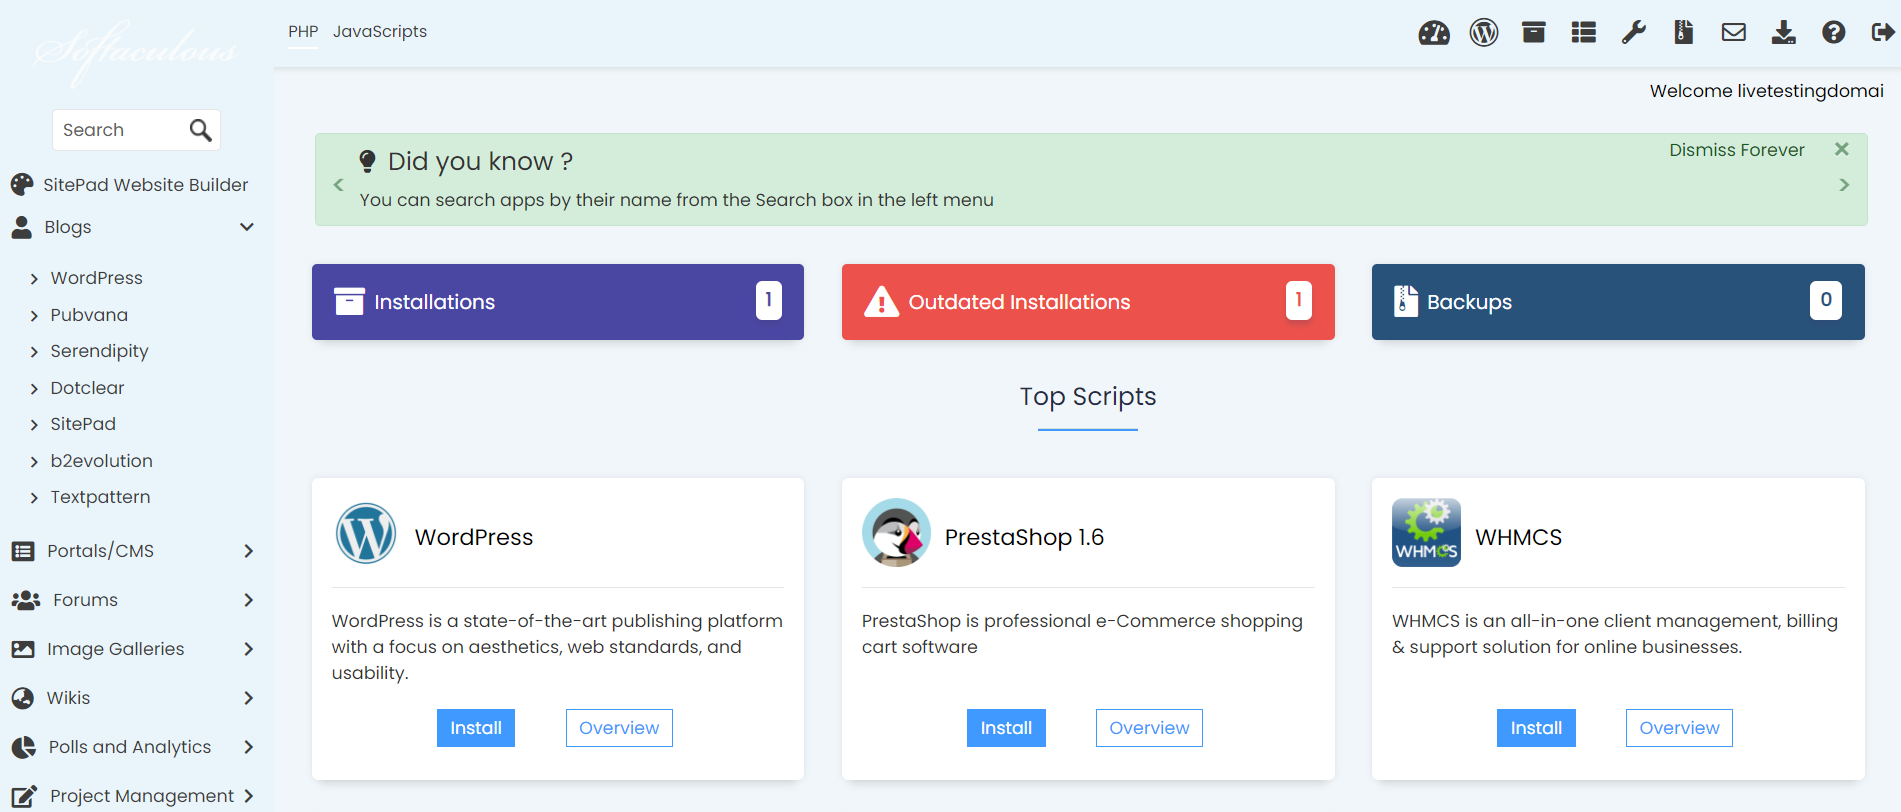Click Overview button for PrestaShop 1.6
Viewport: 1901px width, 812px height.
click(x=1149, y=728)
